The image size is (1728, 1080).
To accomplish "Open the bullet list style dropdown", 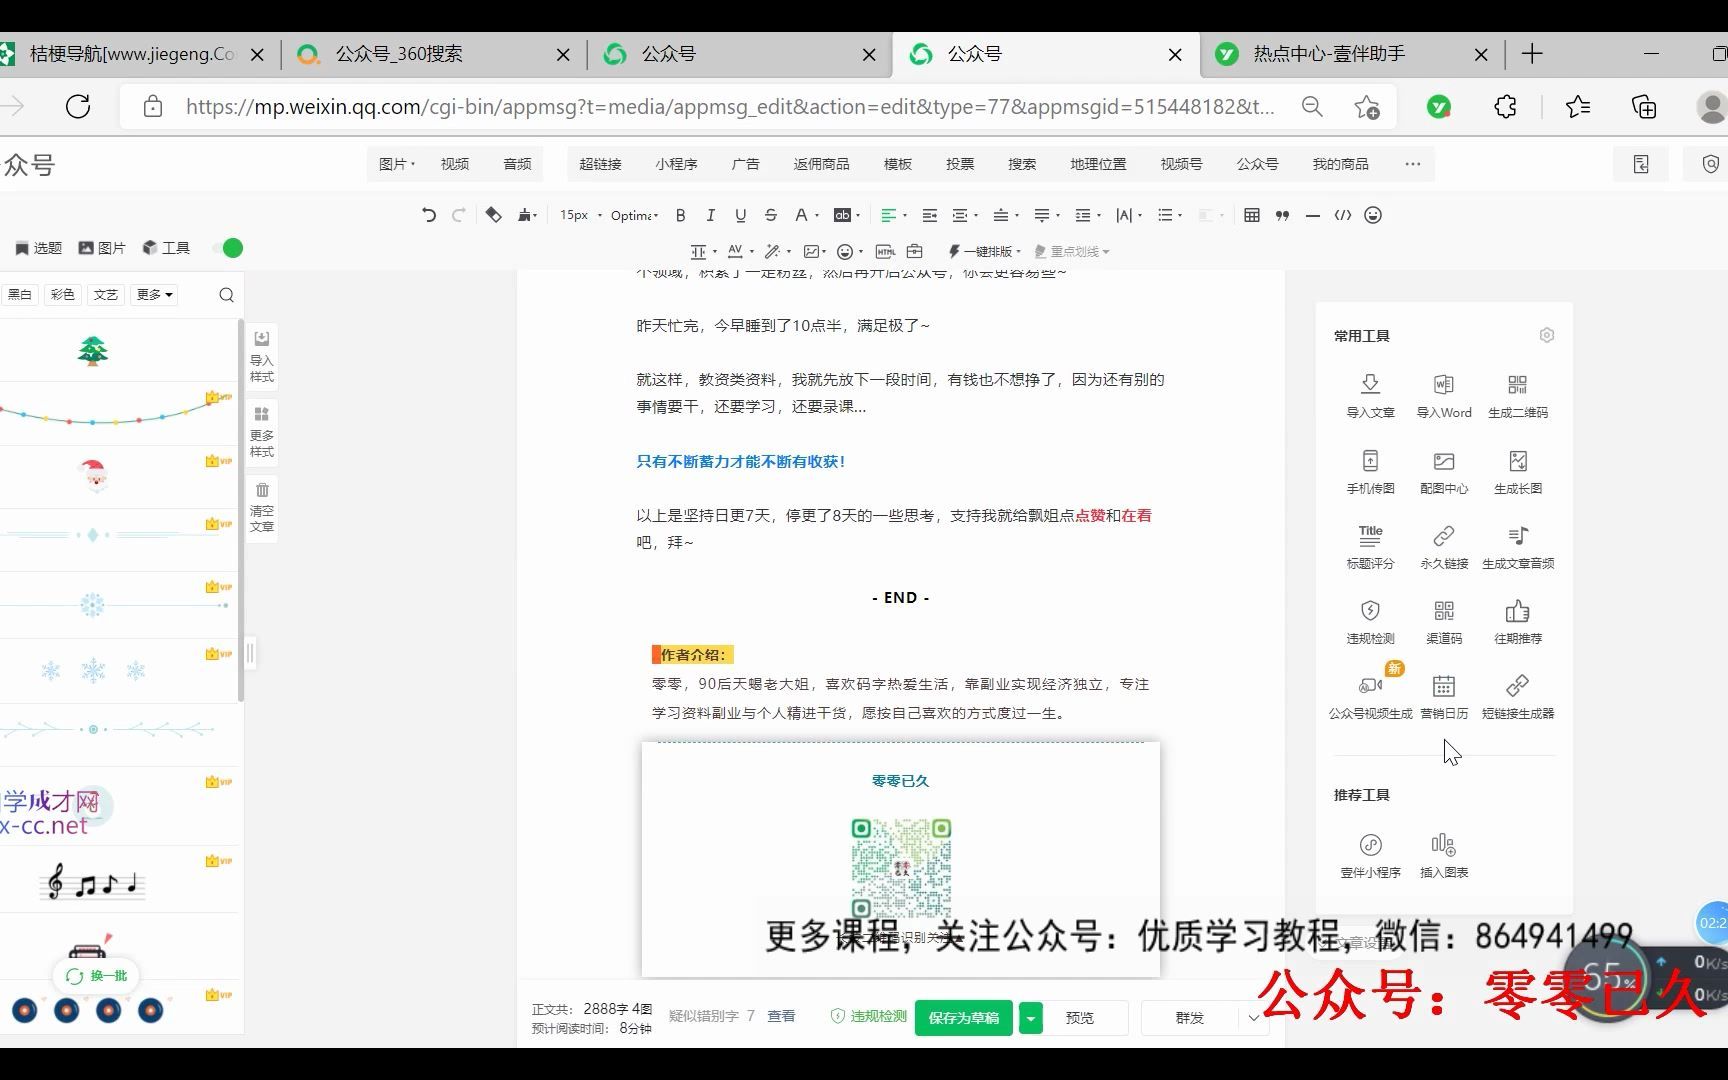I will [1170, 215].
